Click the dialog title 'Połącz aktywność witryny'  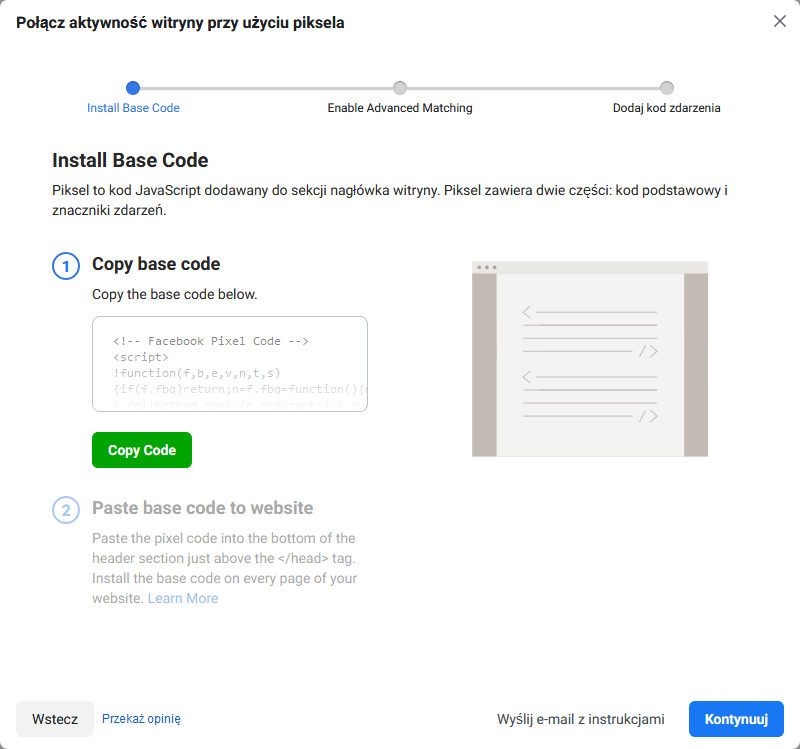click(180, 23)
